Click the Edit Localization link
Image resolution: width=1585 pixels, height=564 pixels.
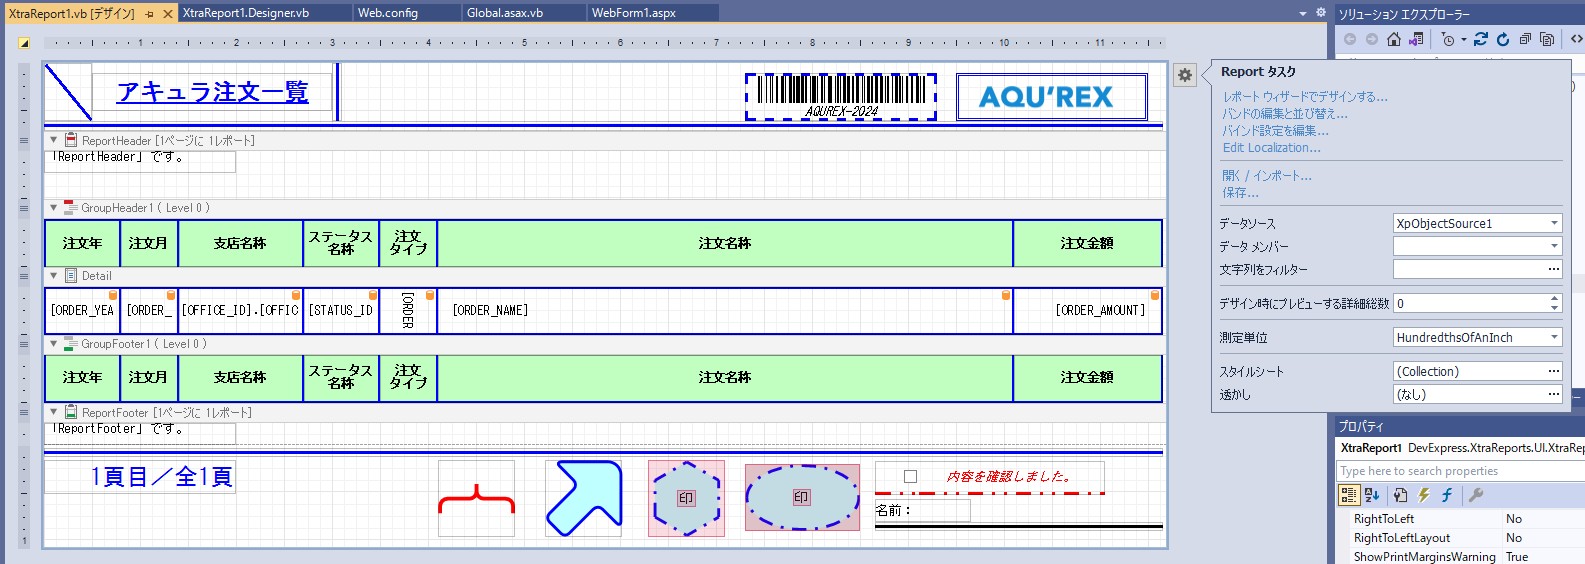pos(1271,148)
